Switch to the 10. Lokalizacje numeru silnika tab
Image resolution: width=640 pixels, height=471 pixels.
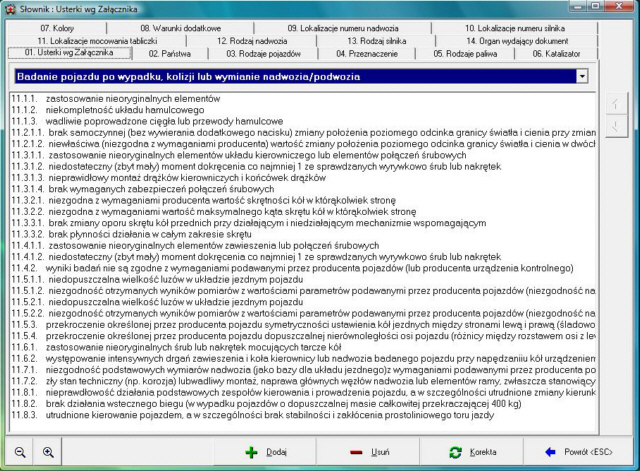(515, 28)
